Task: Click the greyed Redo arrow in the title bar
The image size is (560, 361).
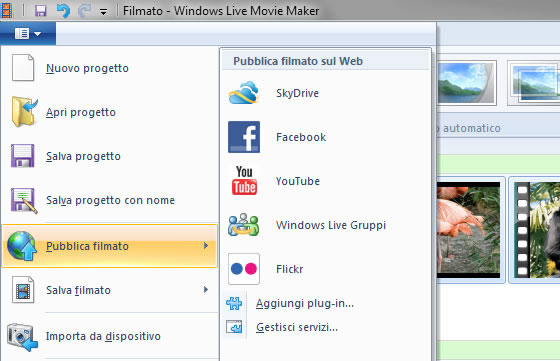Action: click(84, 11)
